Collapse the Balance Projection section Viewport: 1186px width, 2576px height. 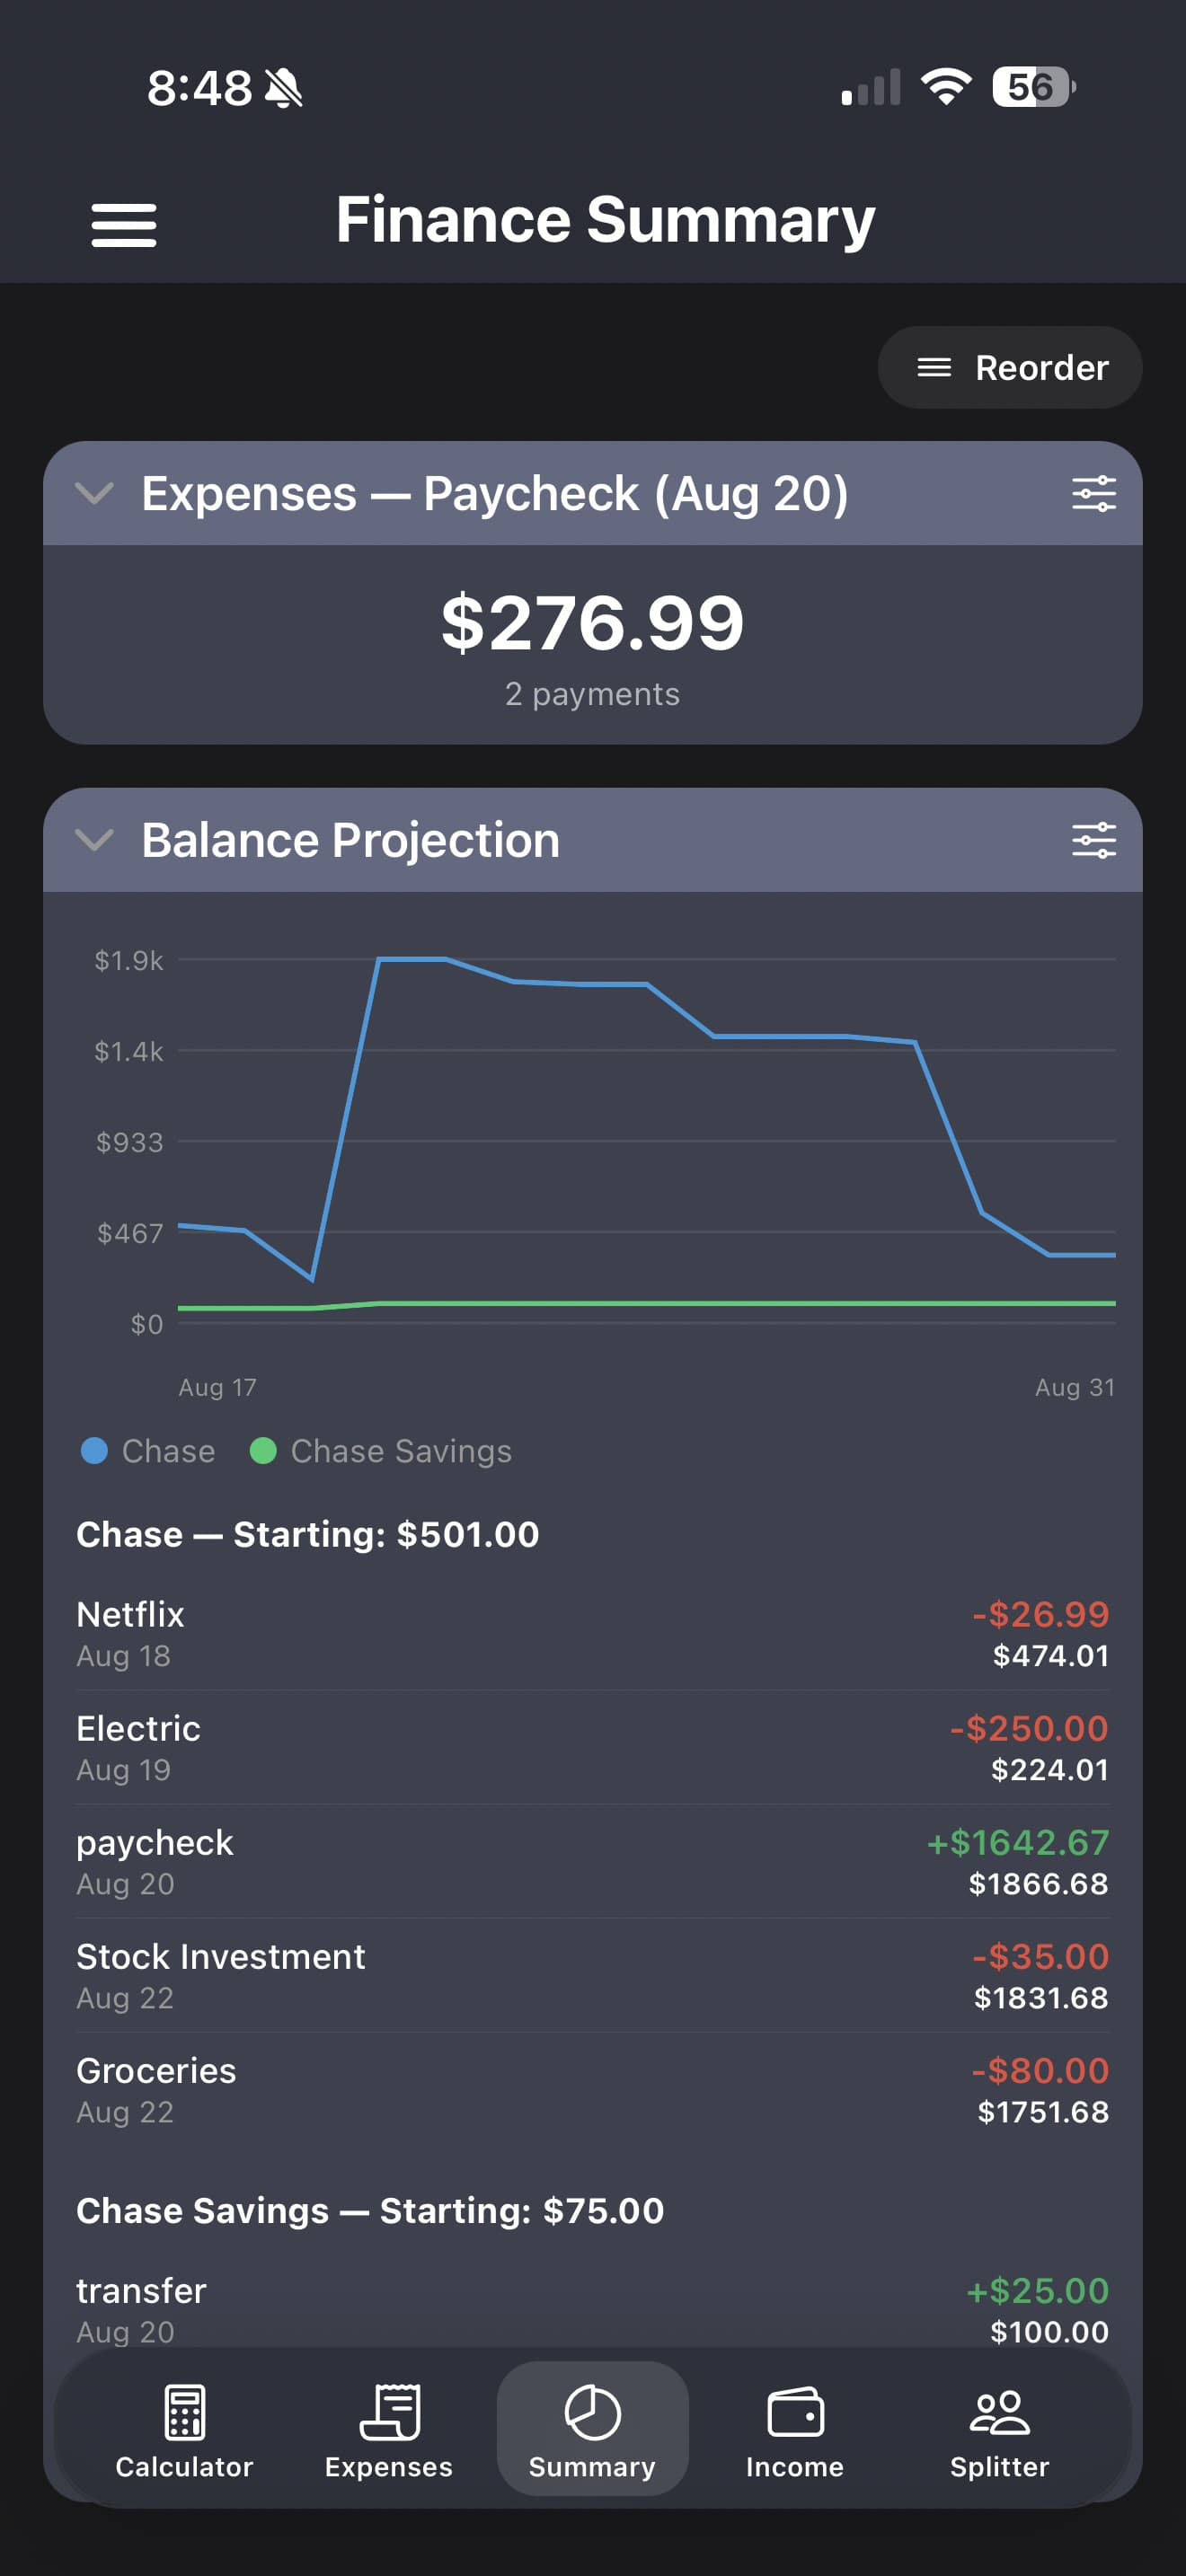pos(95,840)
